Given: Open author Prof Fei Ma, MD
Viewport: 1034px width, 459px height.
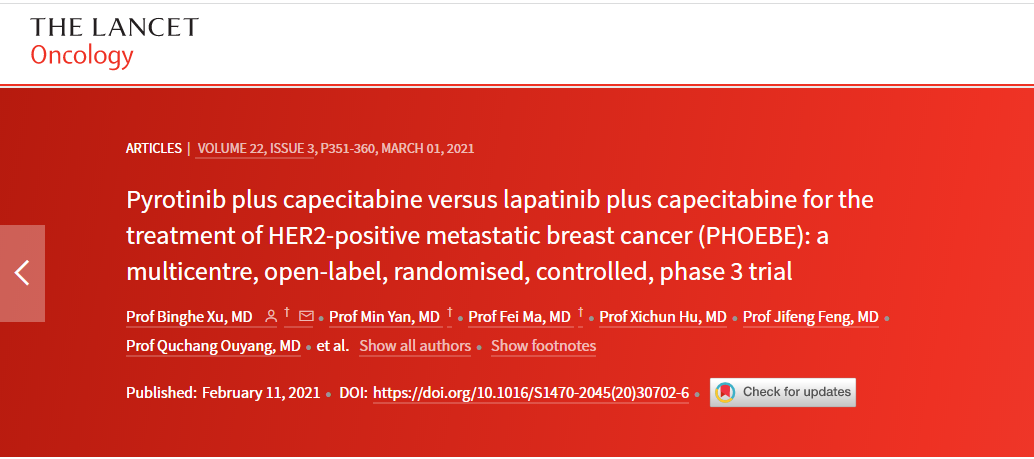Looking at the screenshot, I should [x=520, y=317].
